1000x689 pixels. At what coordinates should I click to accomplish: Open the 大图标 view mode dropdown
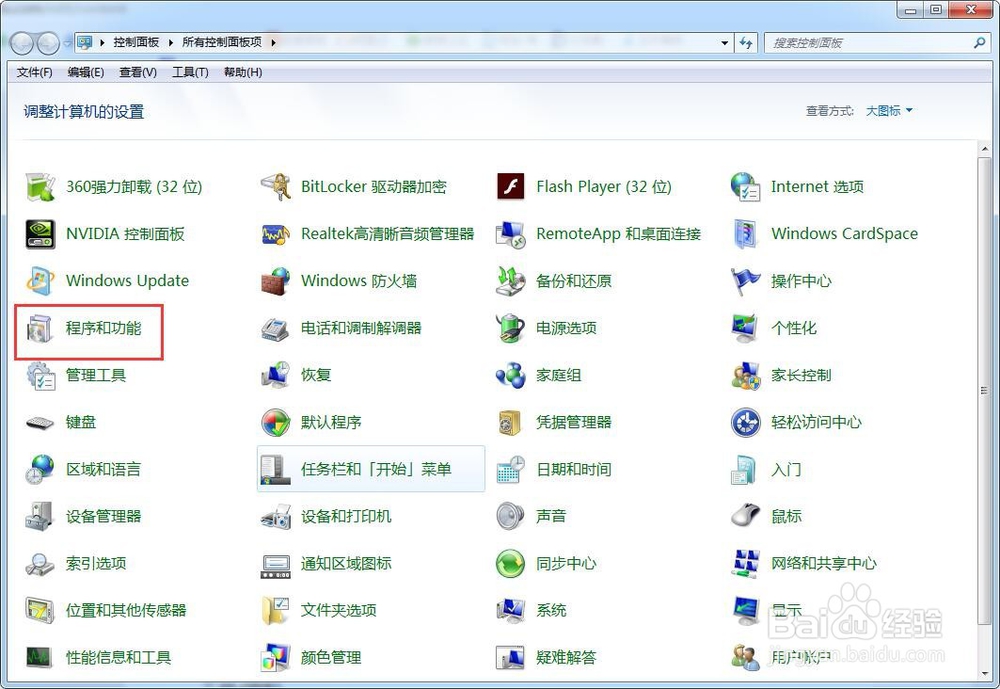[886, 111]
